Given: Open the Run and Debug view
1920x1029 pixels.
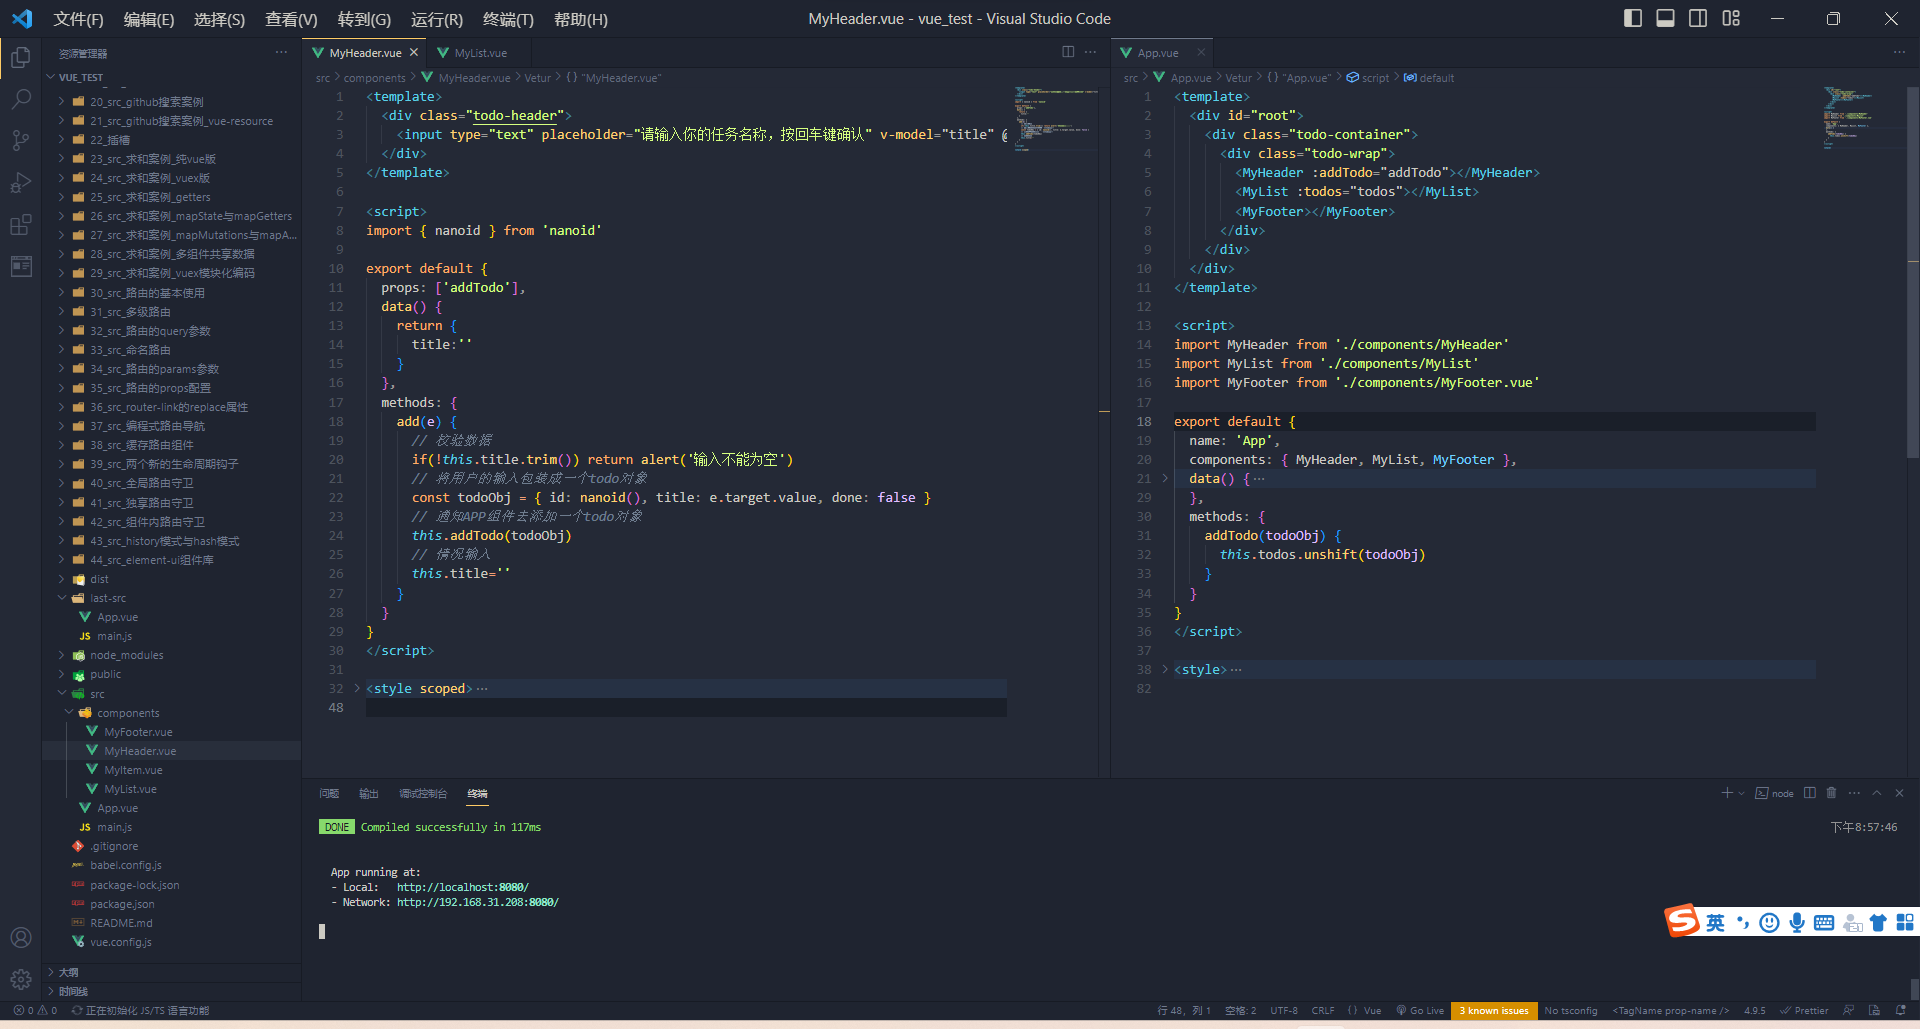Looking at the screenshot, I should click(x=20, y=183).
